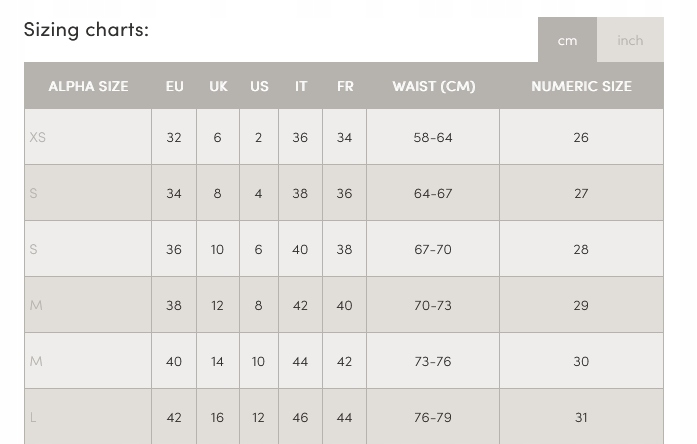Click the IT column header

click(x=300, y=86)
